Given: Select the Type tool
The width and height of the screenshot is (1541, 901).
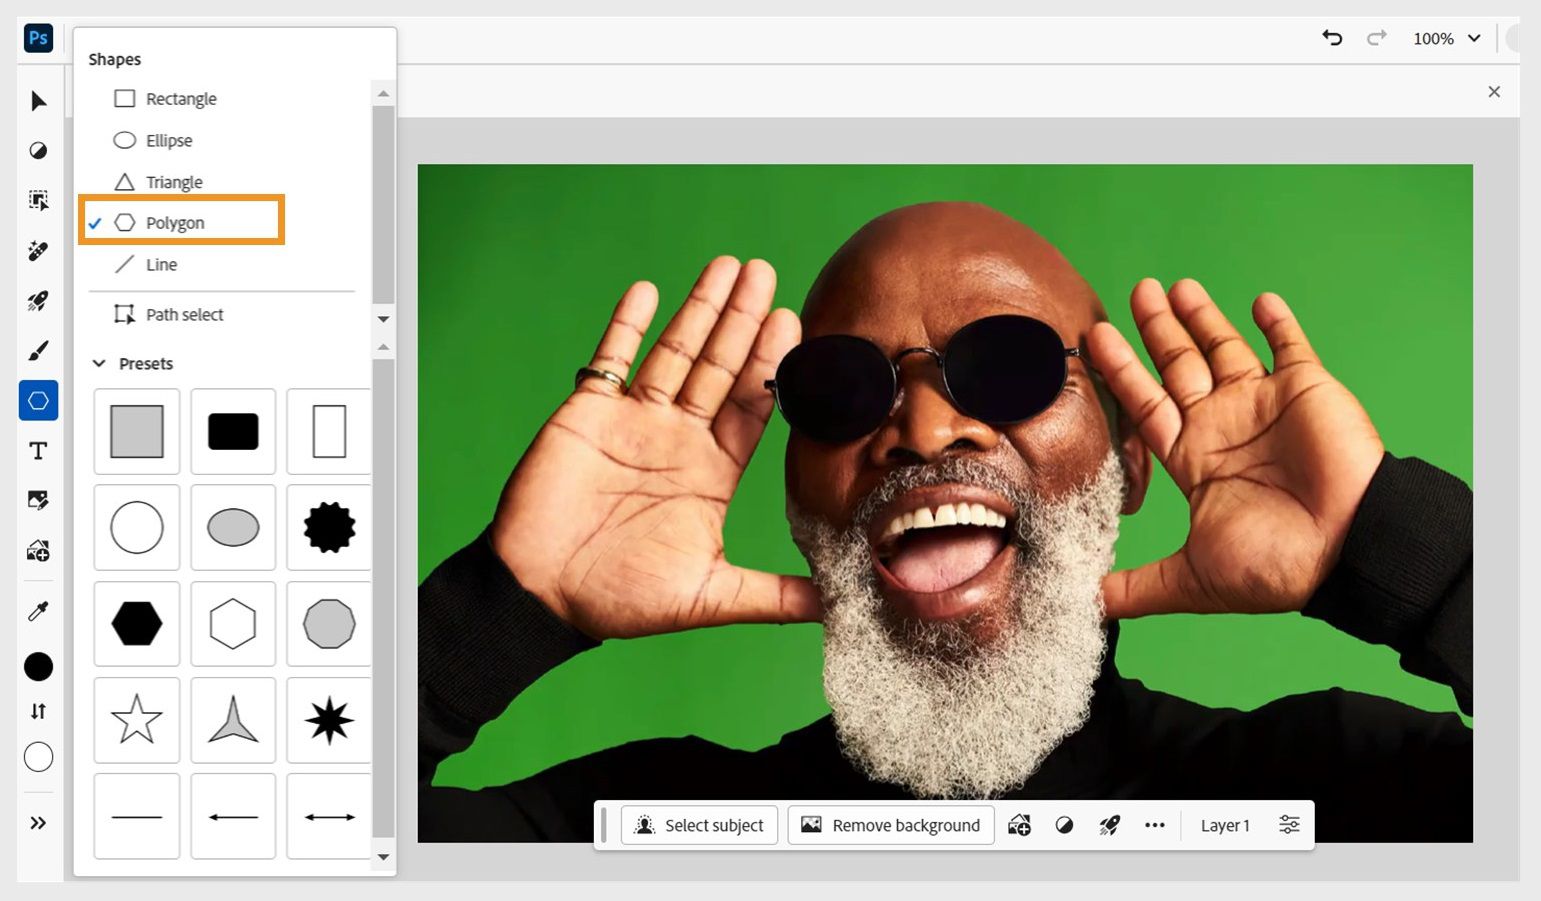Looking at the screenshot, I should click(38, 451).
